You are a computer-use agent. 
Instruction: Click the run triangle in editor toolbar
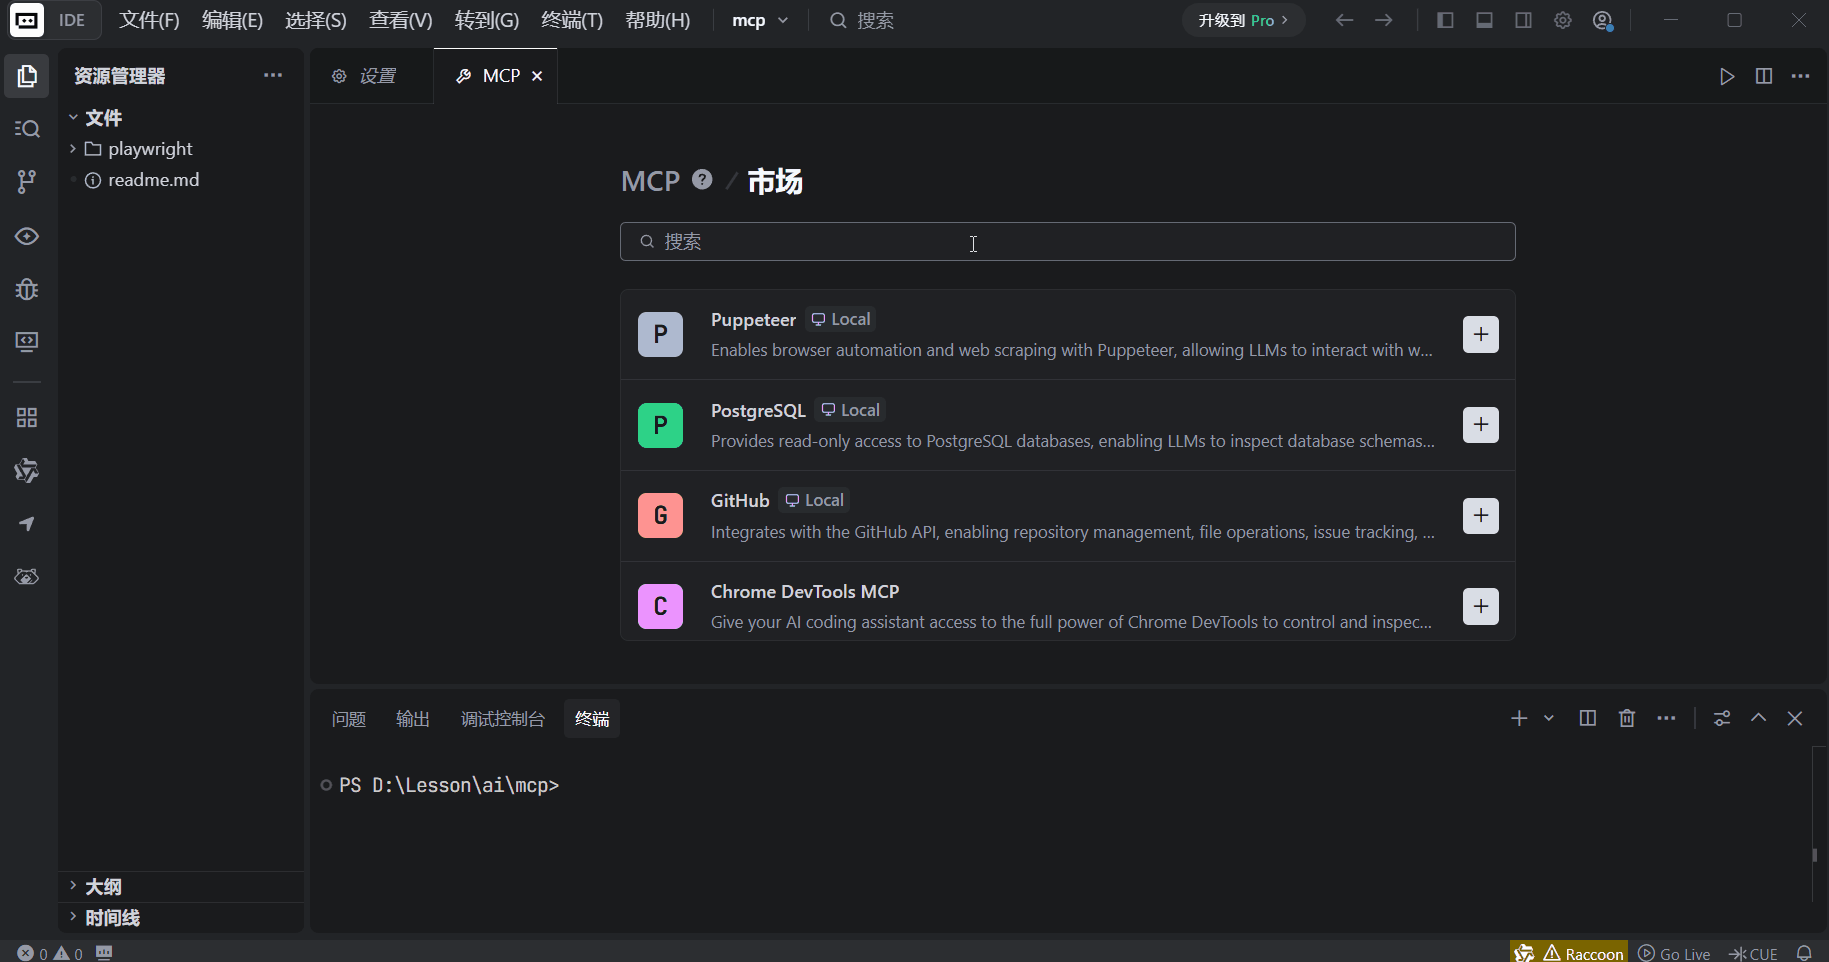click(x=1727, y=77)
